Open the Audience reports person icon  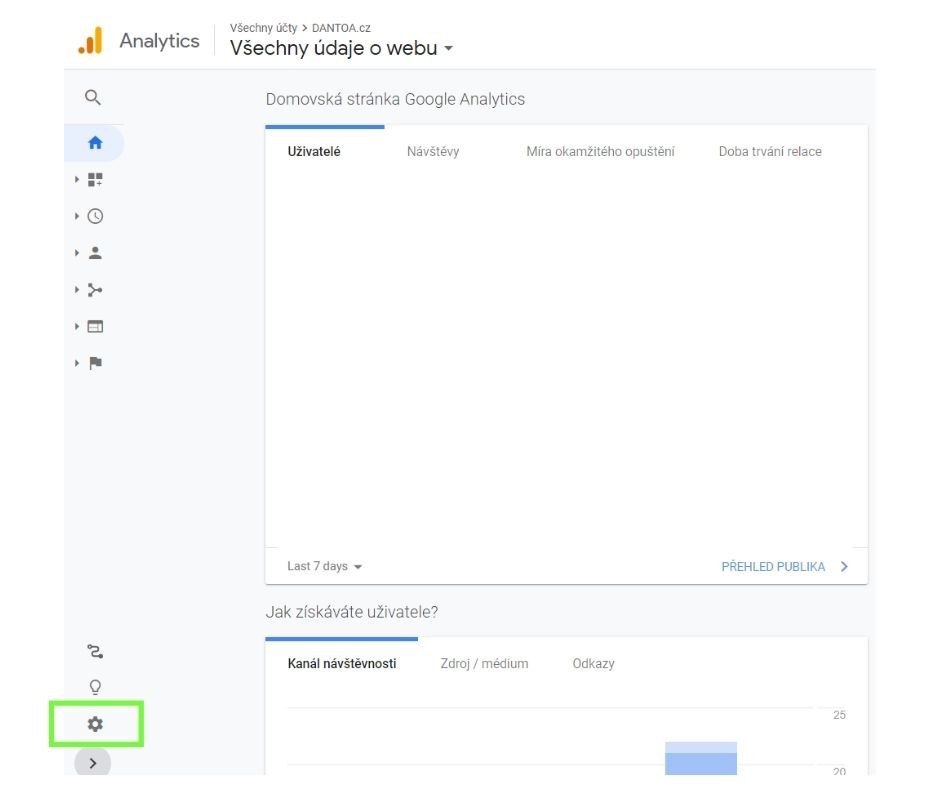pyautogui.click(x=93, y=252)
